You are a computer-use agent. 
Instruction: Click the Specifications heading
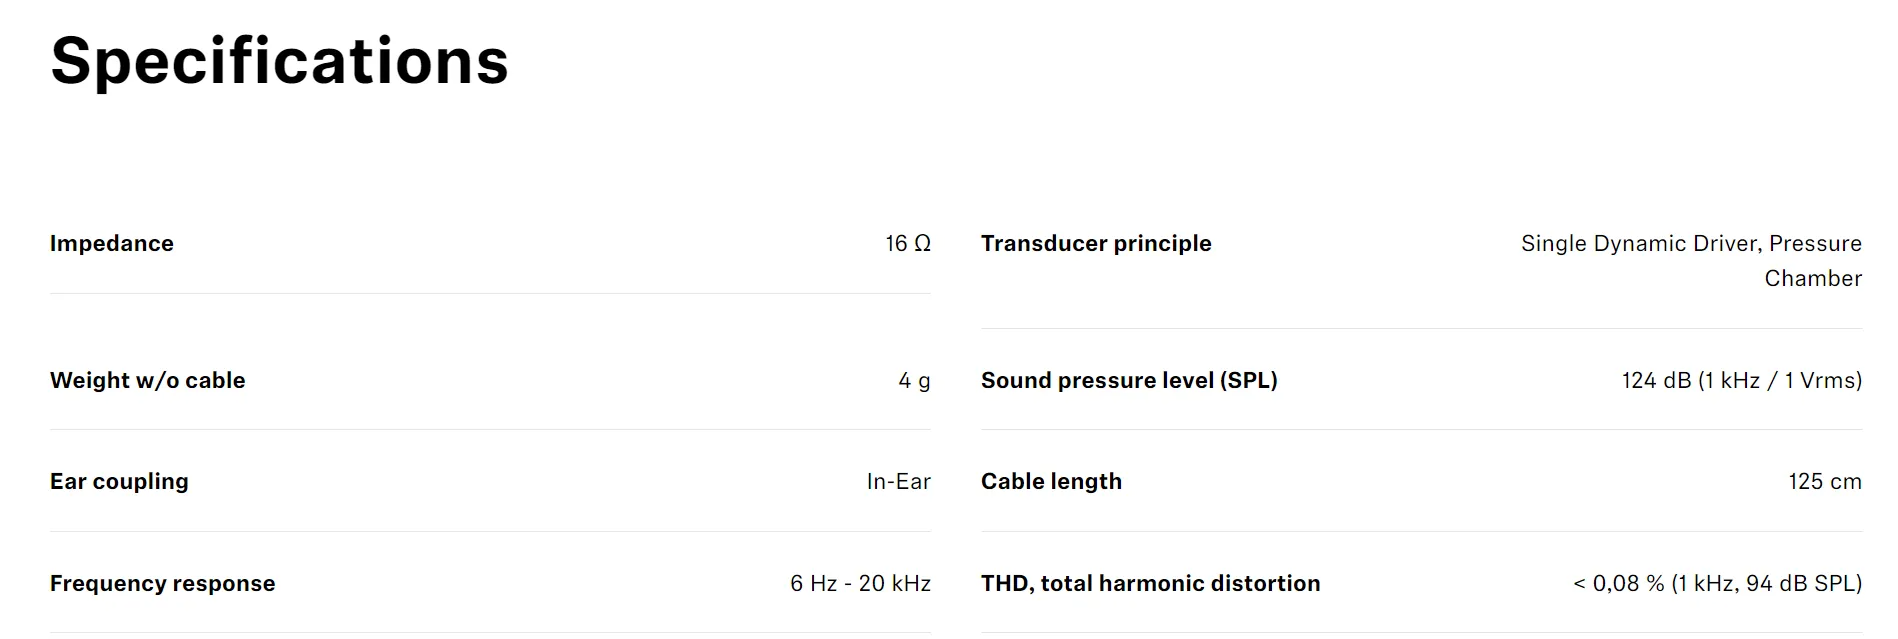point(280,62)
